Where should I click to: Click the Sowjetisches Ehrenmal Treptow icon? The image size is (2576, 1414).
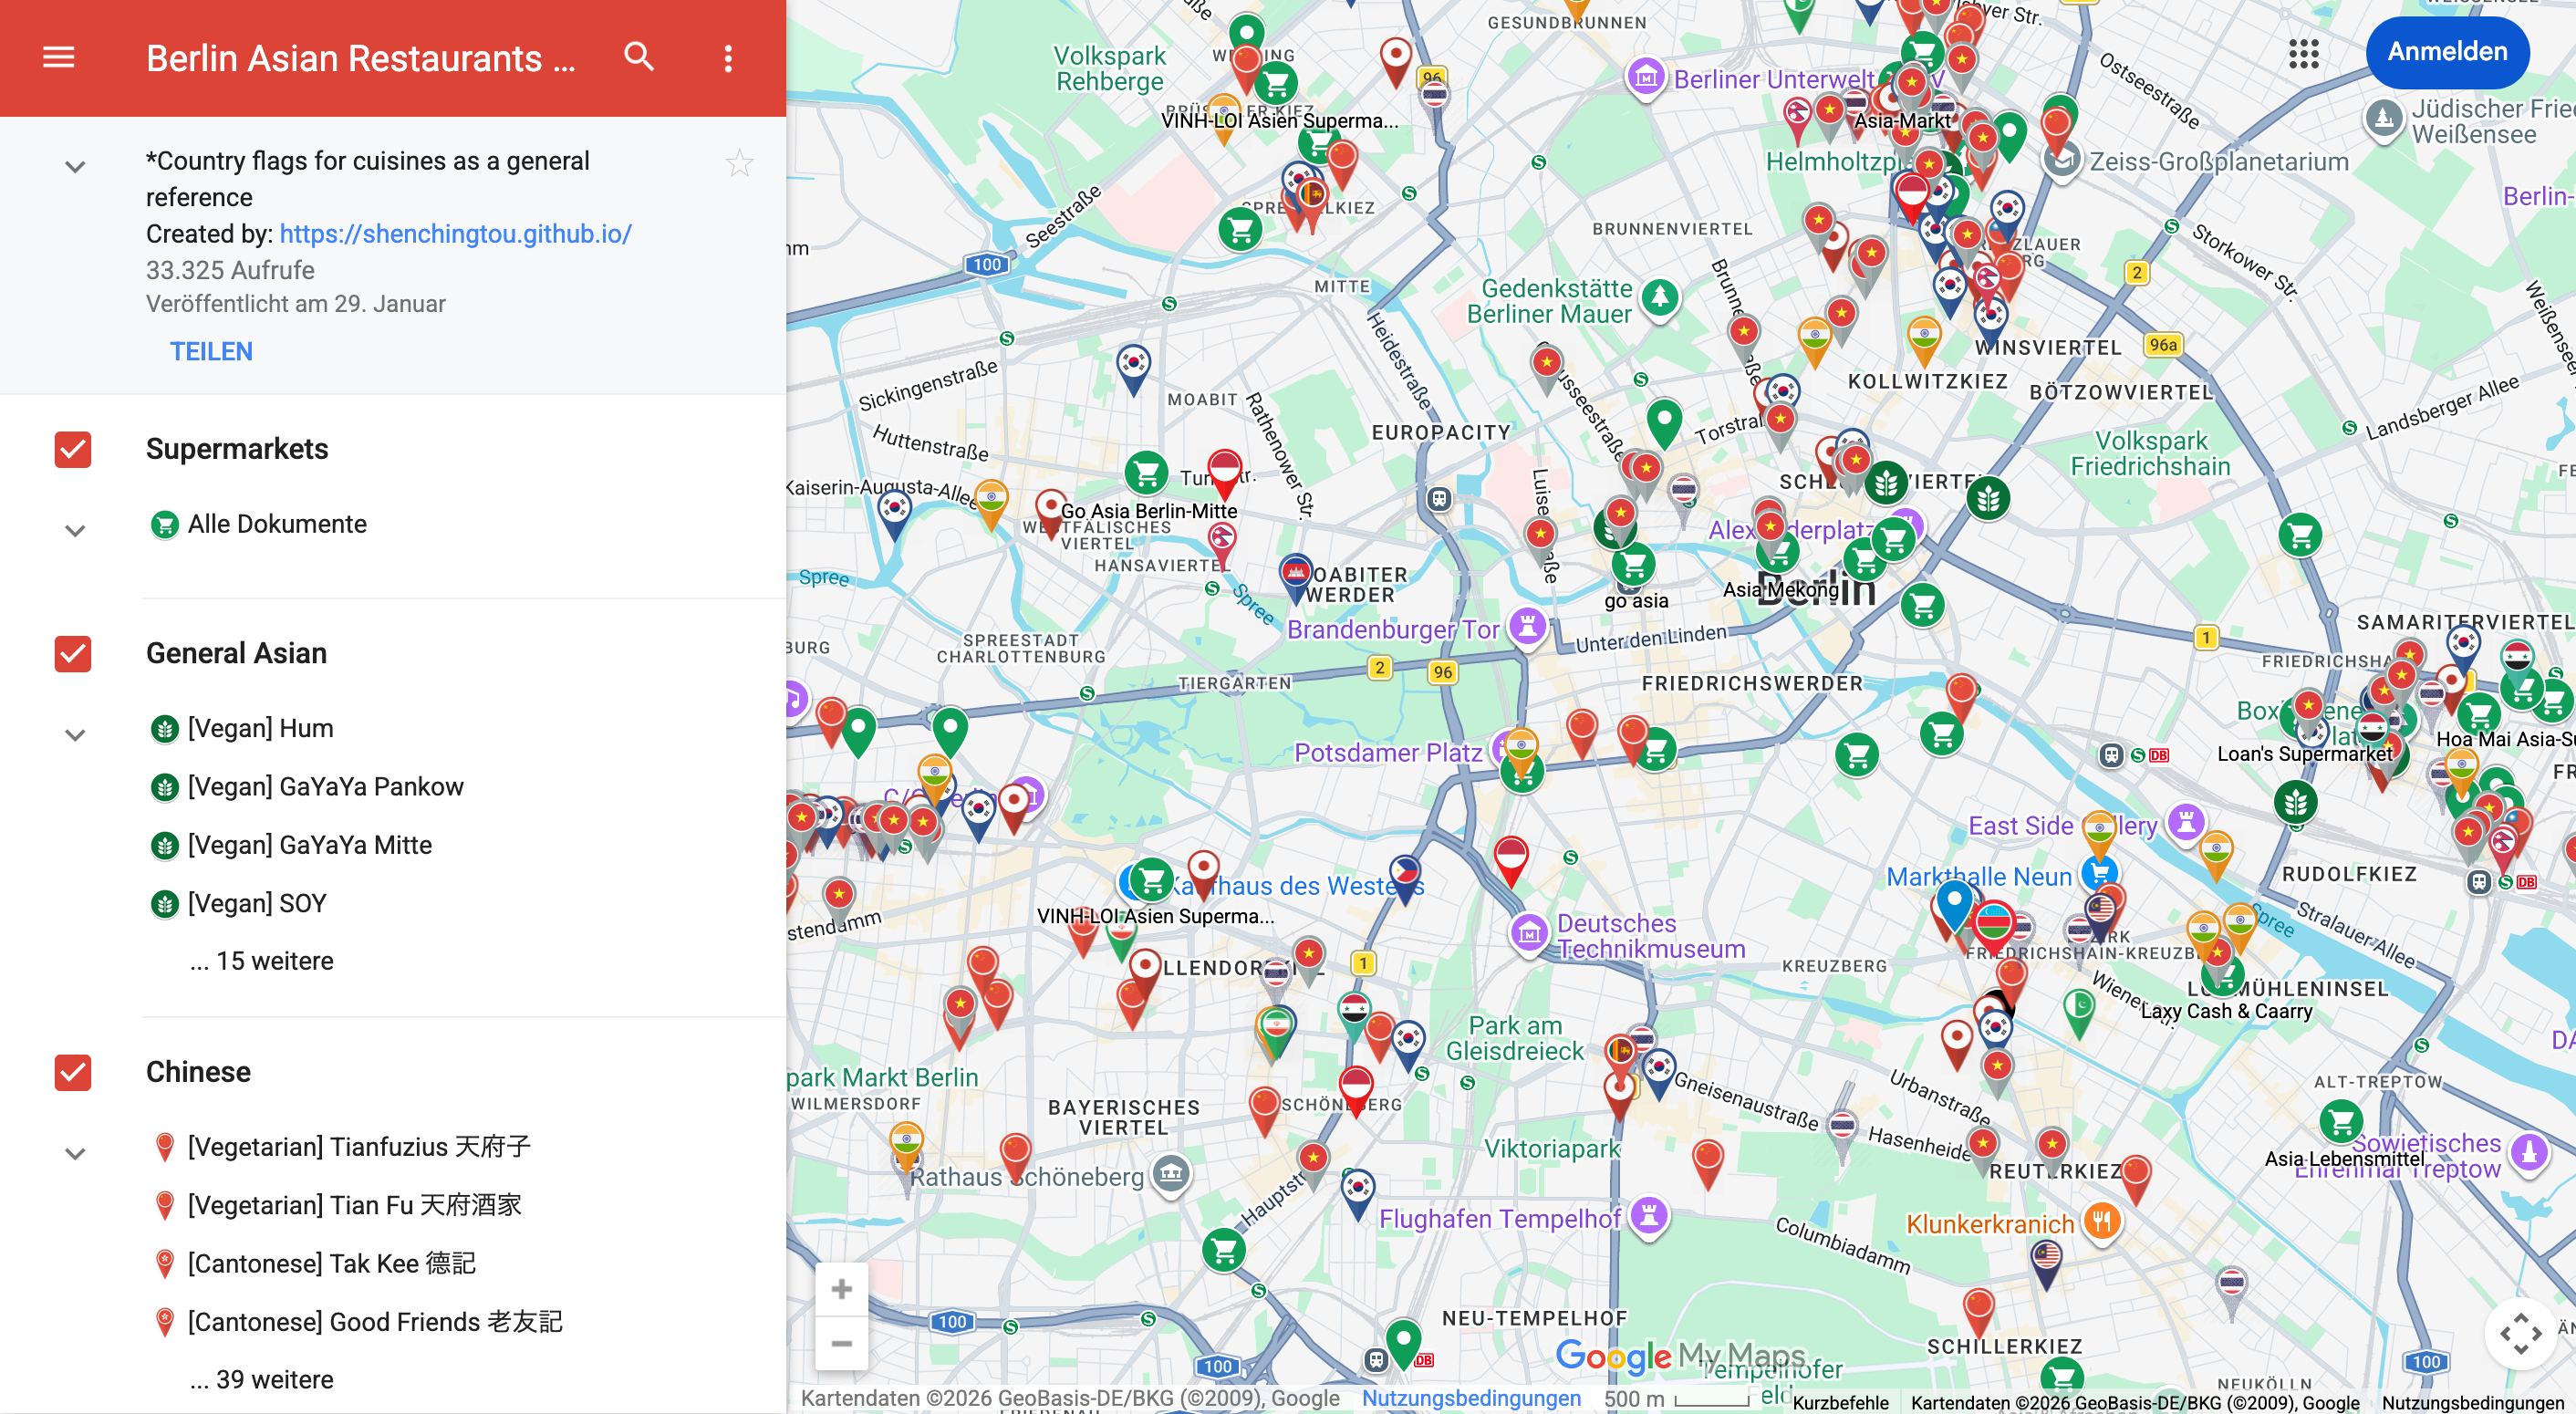(x=2529, y=1153)
